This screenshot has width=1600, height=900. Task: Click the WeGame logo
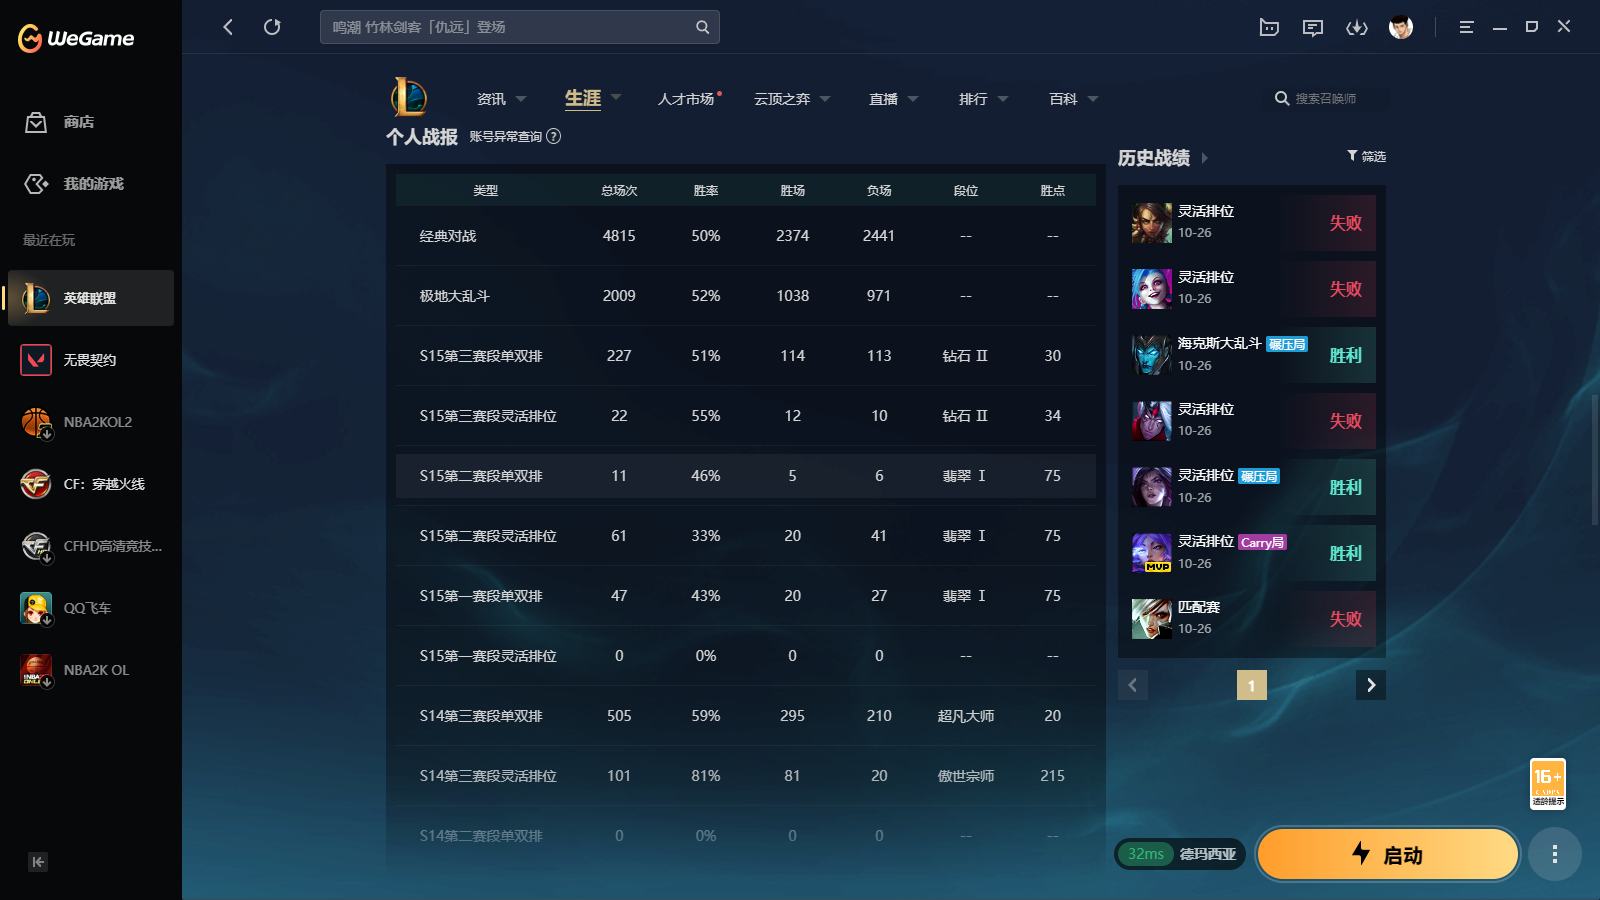pos(76,38)
